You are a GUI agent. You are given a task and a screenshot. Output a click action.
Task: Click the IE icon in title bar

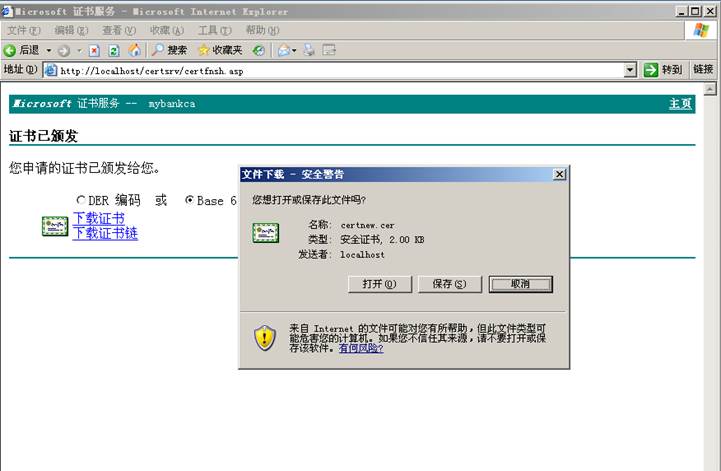point(7,11)
